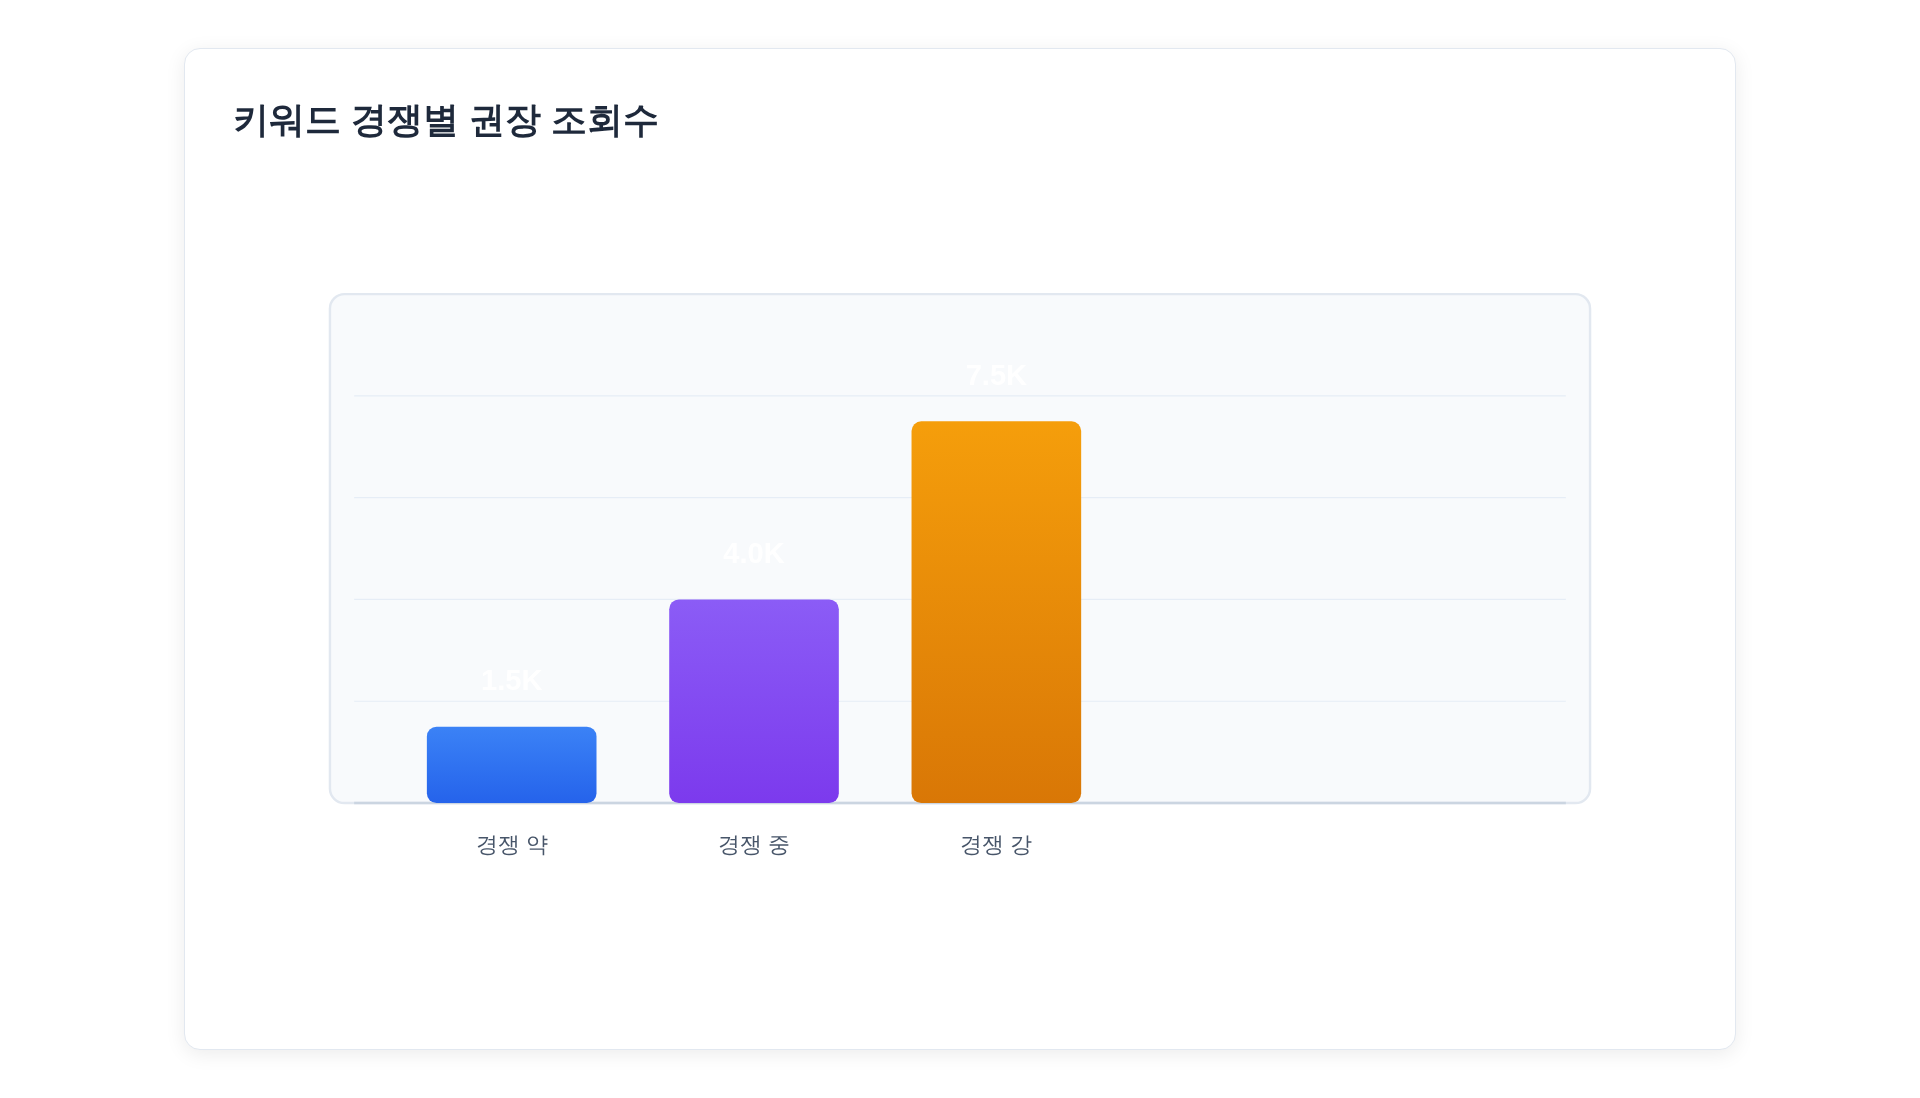Screen dimensions: 1920x1098
Task: Select the 경쟁 강 axis label
Action: [x=995, y=845]
